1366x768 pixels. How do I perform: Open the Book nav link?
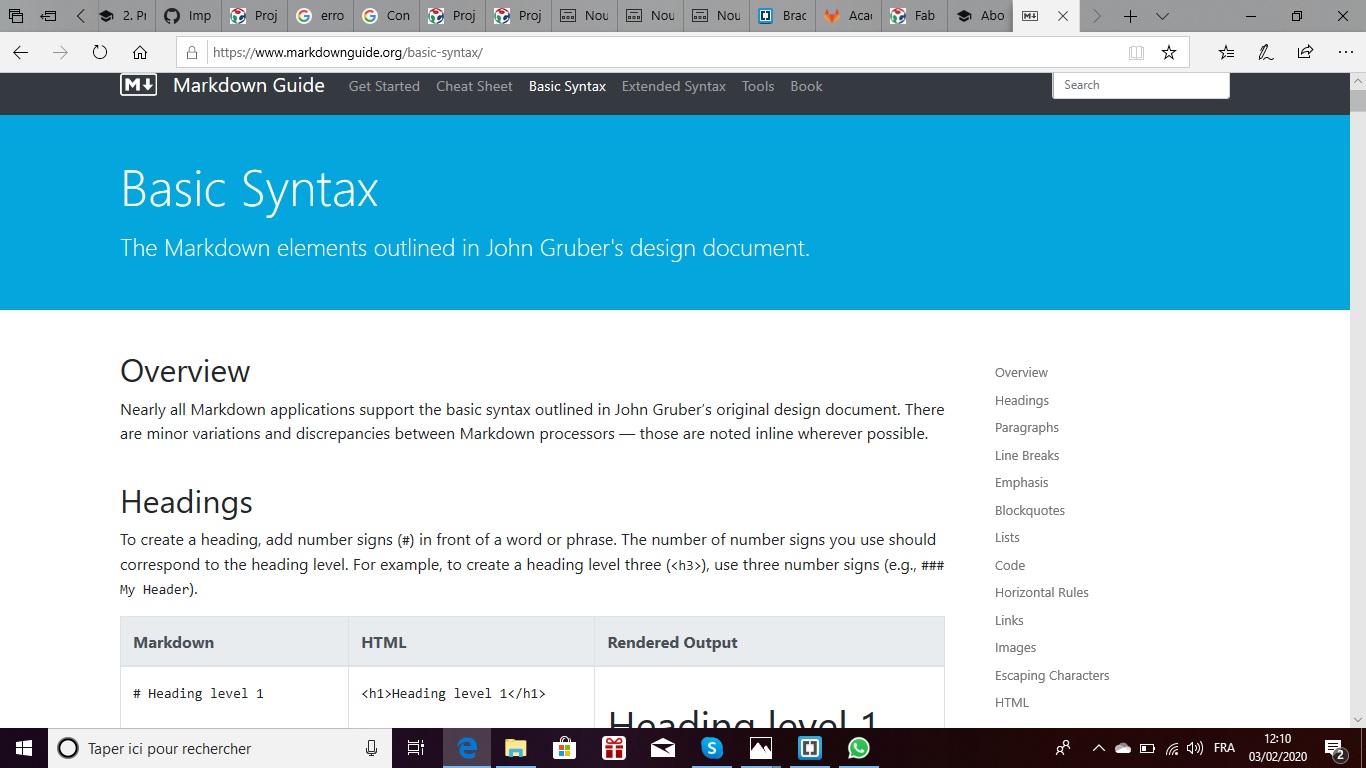click(x=806, y=87)
